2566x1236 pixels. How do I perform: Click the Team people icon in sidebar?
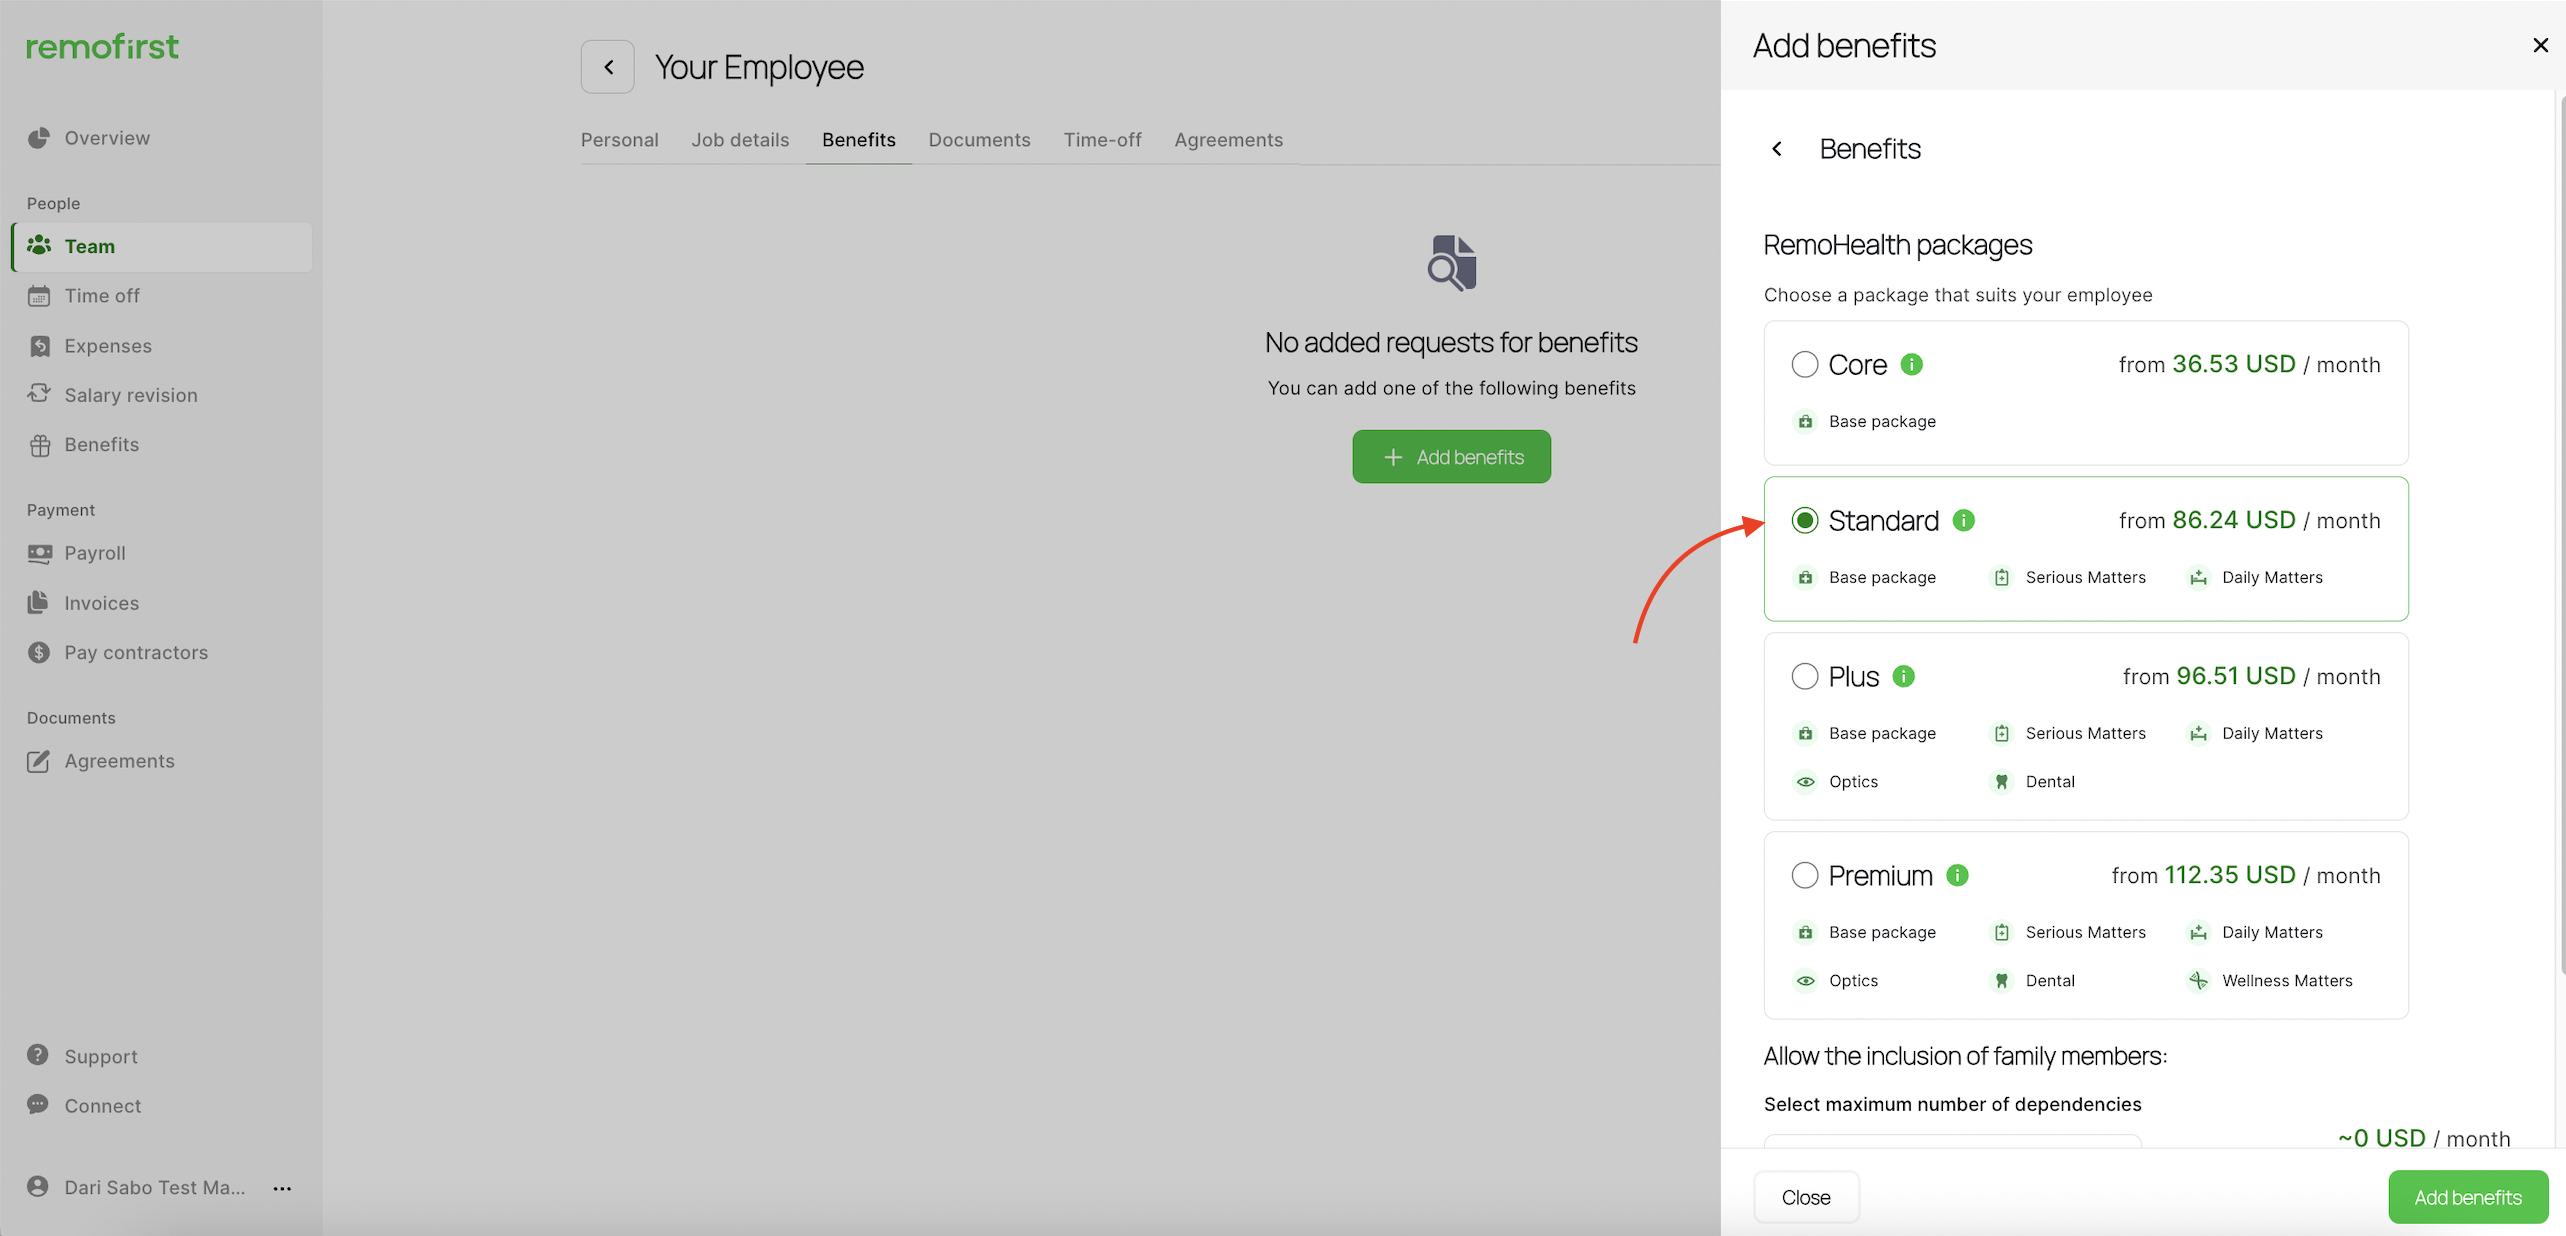pos(39,245)
